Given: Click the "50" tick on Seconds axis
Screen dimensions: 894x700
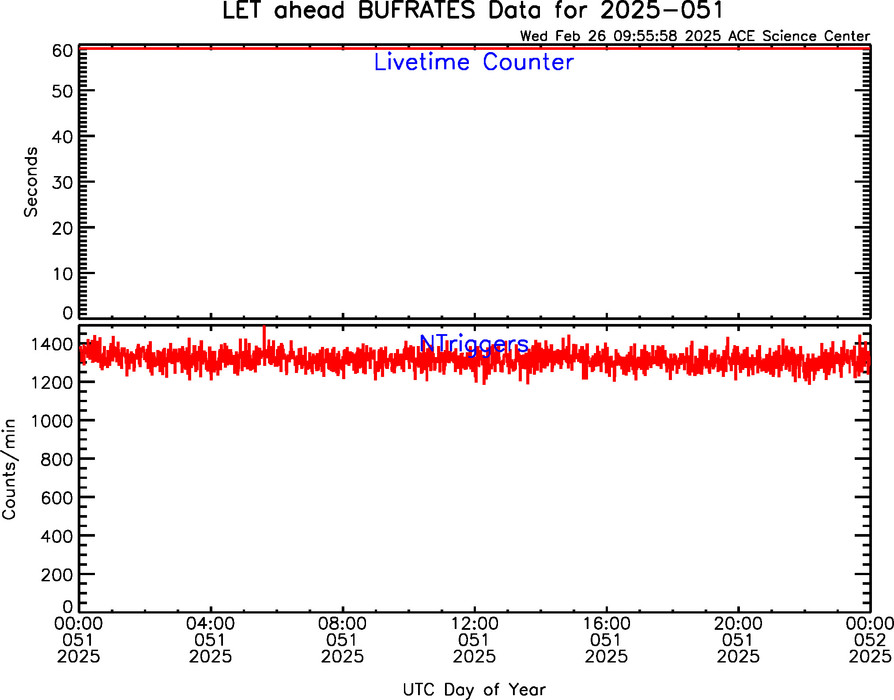Looking at the screenshot, I should [x=62, y=91].
